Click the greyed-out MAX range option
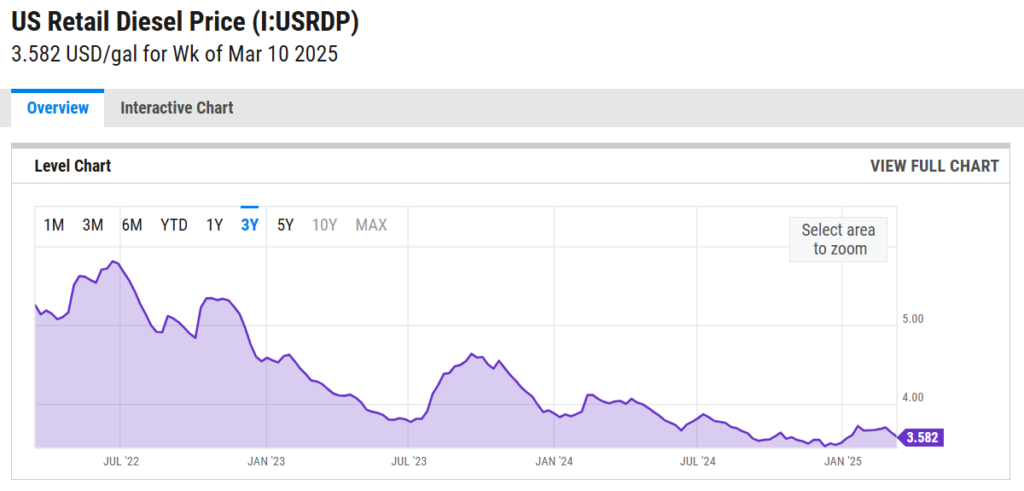The width and height of the screenshot is (1024, 491). pyautogui.click(x=371, y=225)
